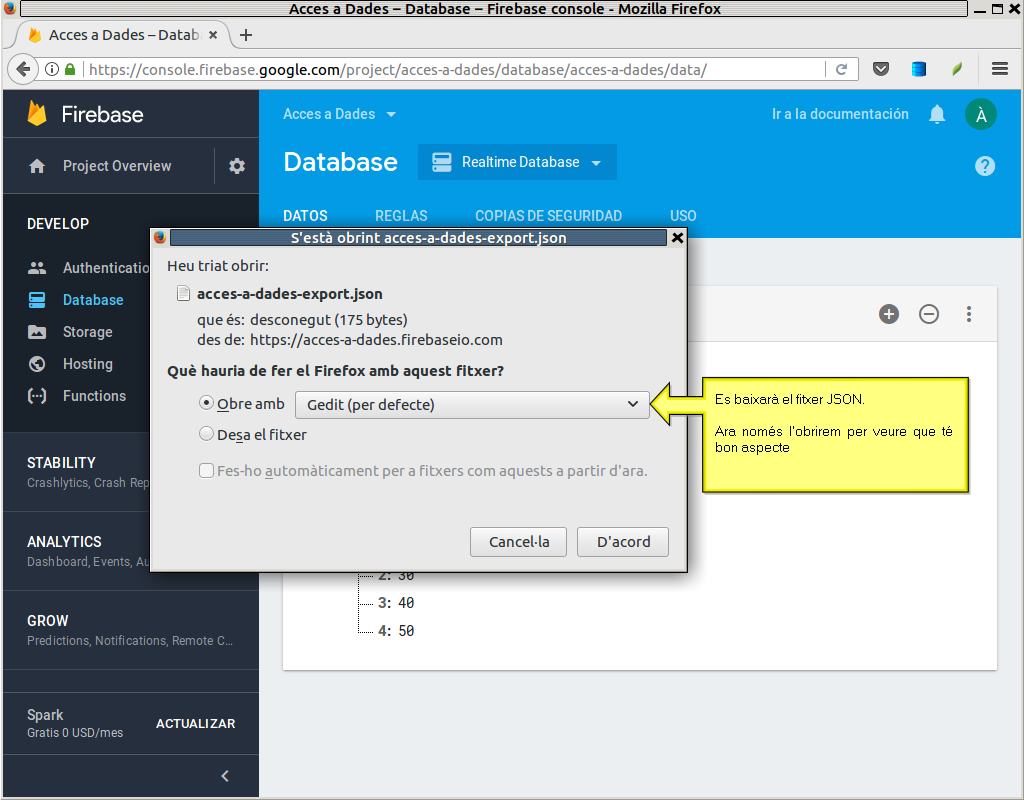Close the download dialog with X
Viewport: 1024px width, 800px height.
pyautogui.click(x=677, y=238)
